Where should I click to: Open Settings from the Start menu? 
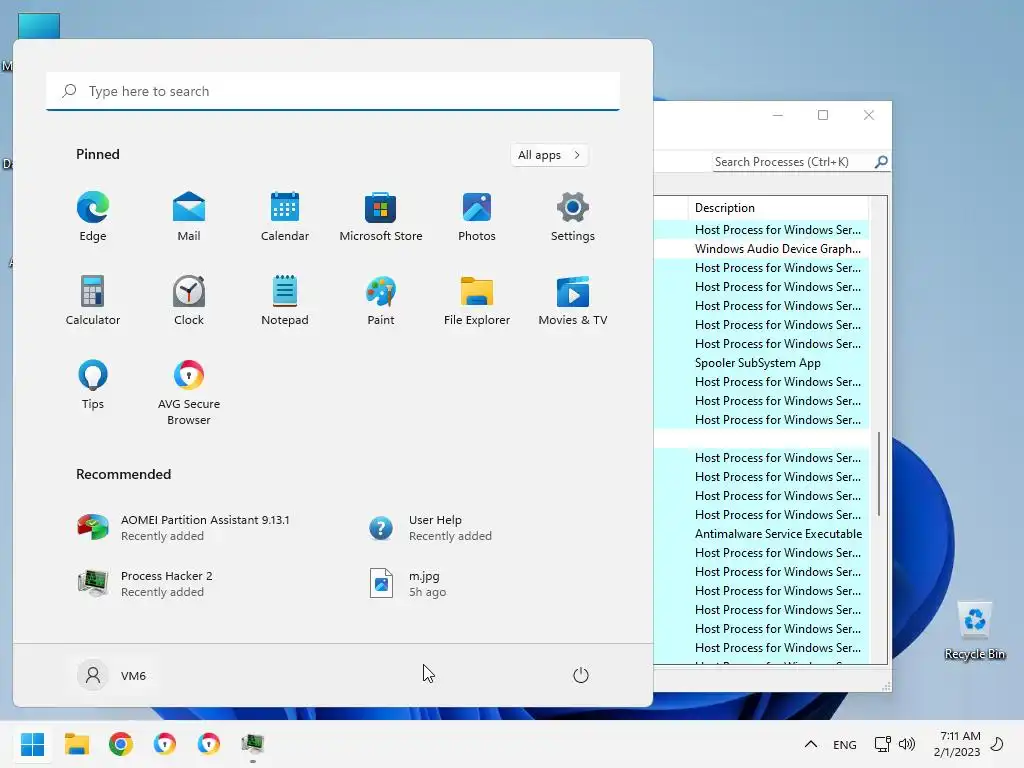tap(573, 216)
